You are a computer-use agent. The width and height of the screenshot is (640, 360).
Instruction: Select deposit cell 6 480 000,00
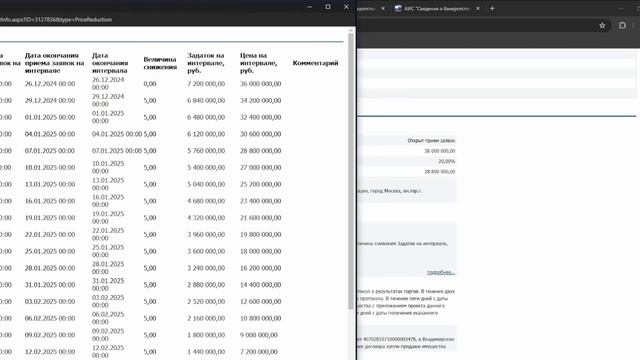click(206, 117)
